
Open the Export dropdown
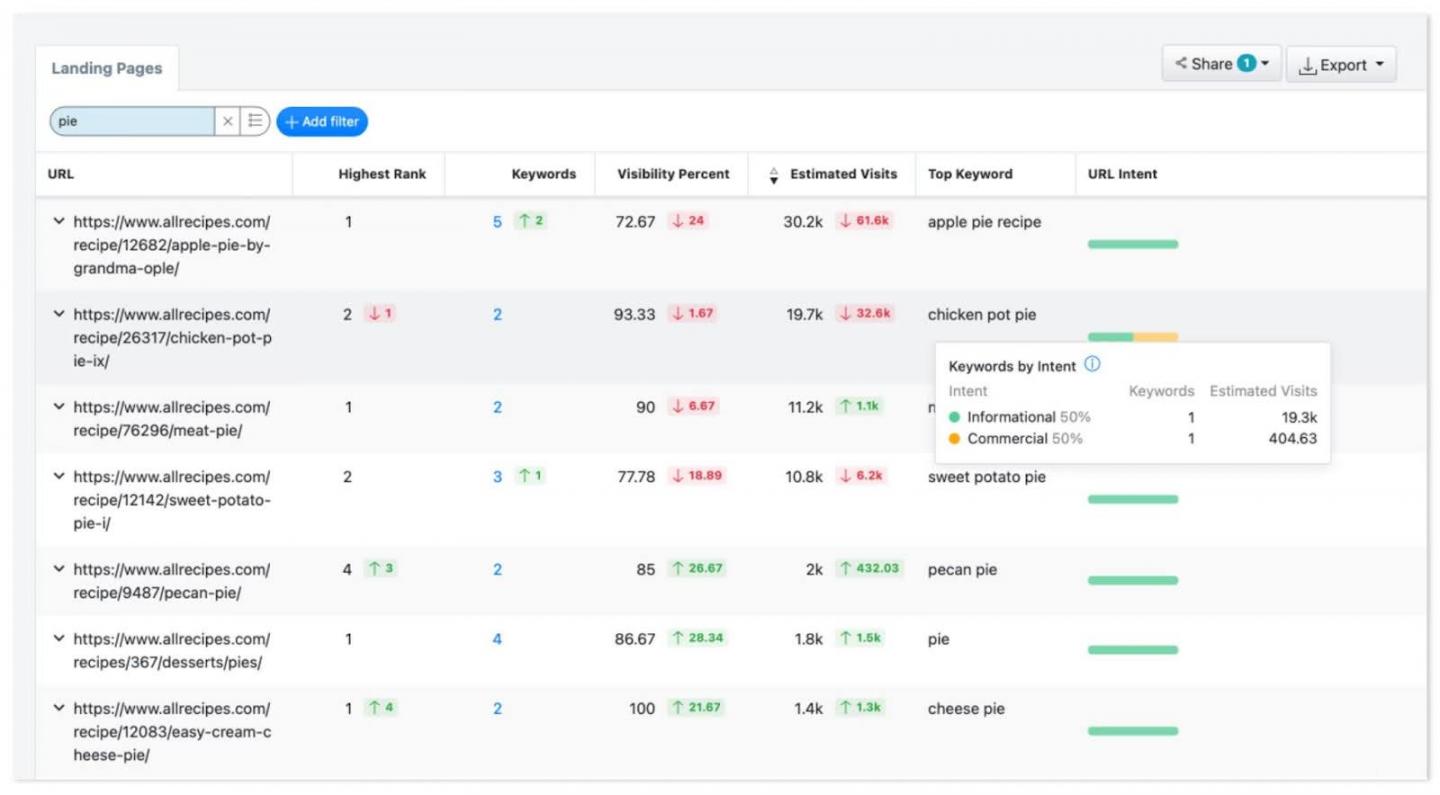[1341, 65]
